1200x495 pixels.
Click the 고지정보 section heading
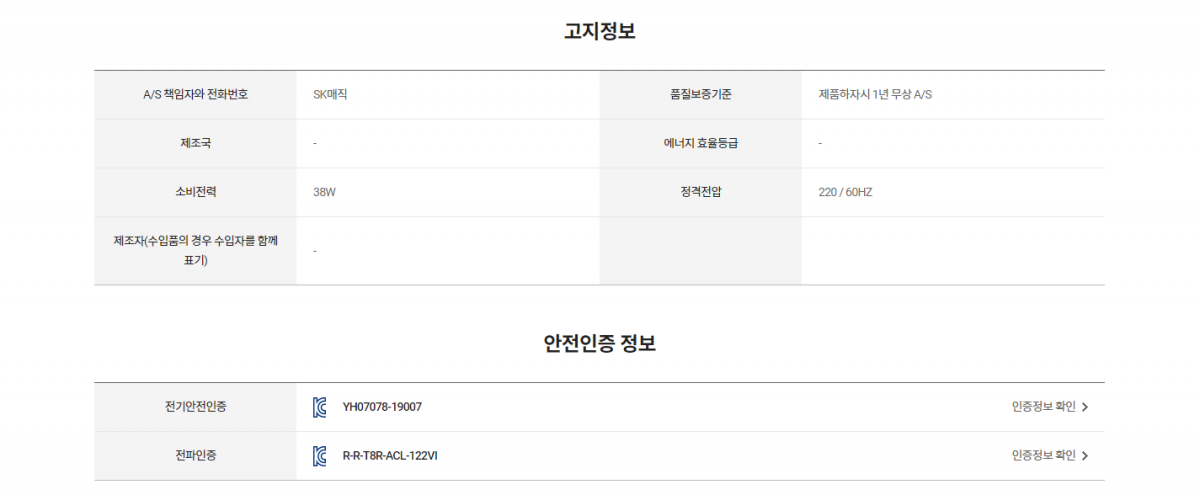tap(600, 31)
